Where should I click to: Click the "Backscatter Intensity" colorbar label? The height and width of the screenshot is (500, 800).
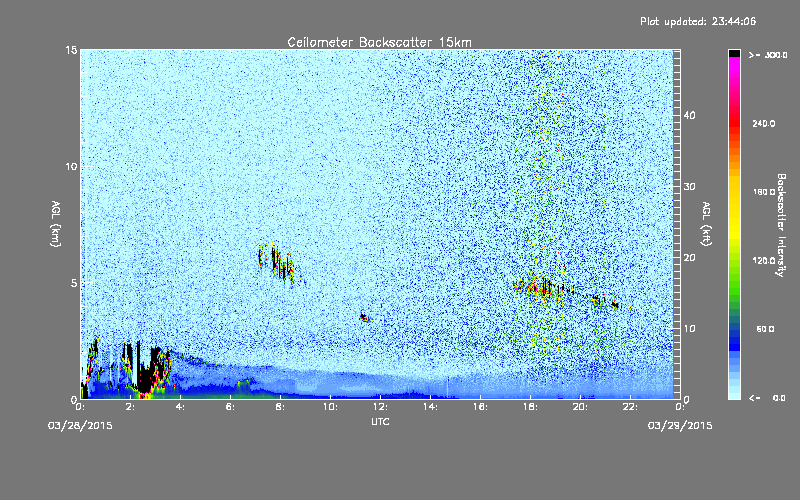(781, 225)
